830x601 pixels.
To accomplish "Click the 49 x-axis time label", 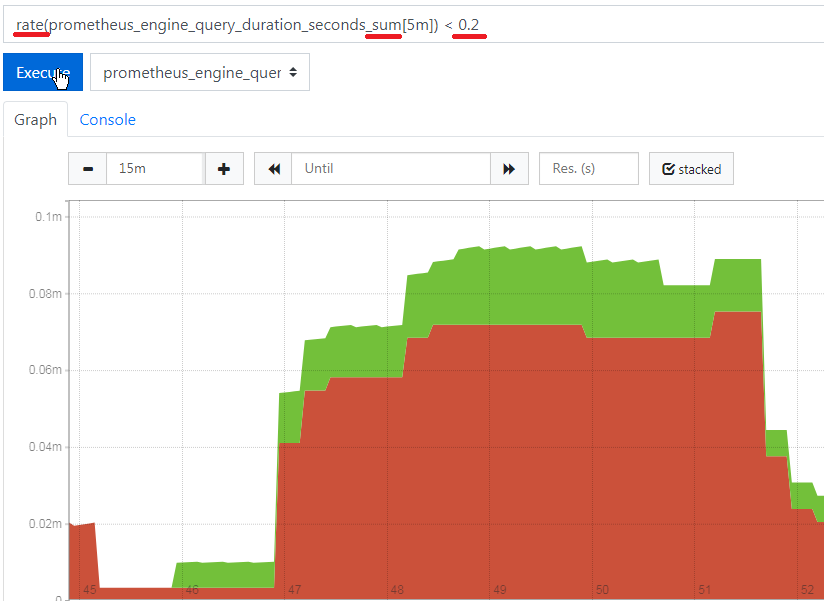I will click(x=500, y=590).
